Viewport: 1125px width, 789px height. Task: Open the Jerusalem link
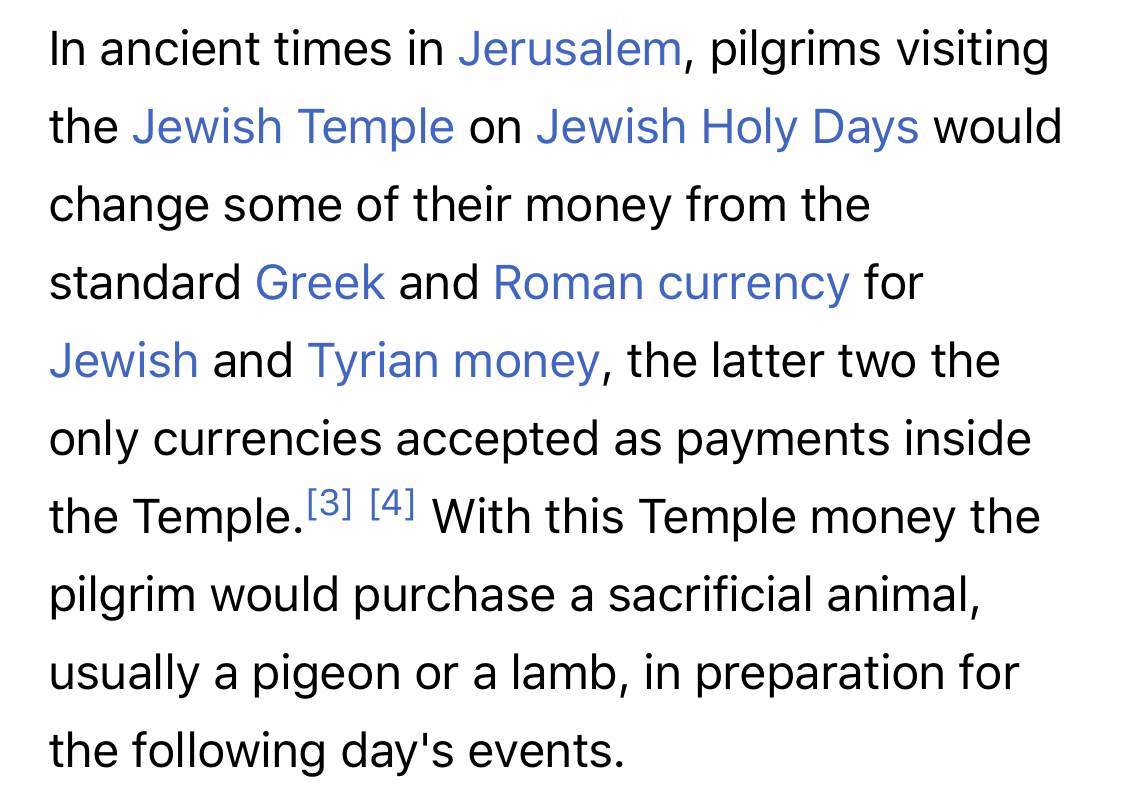(570, 49)
